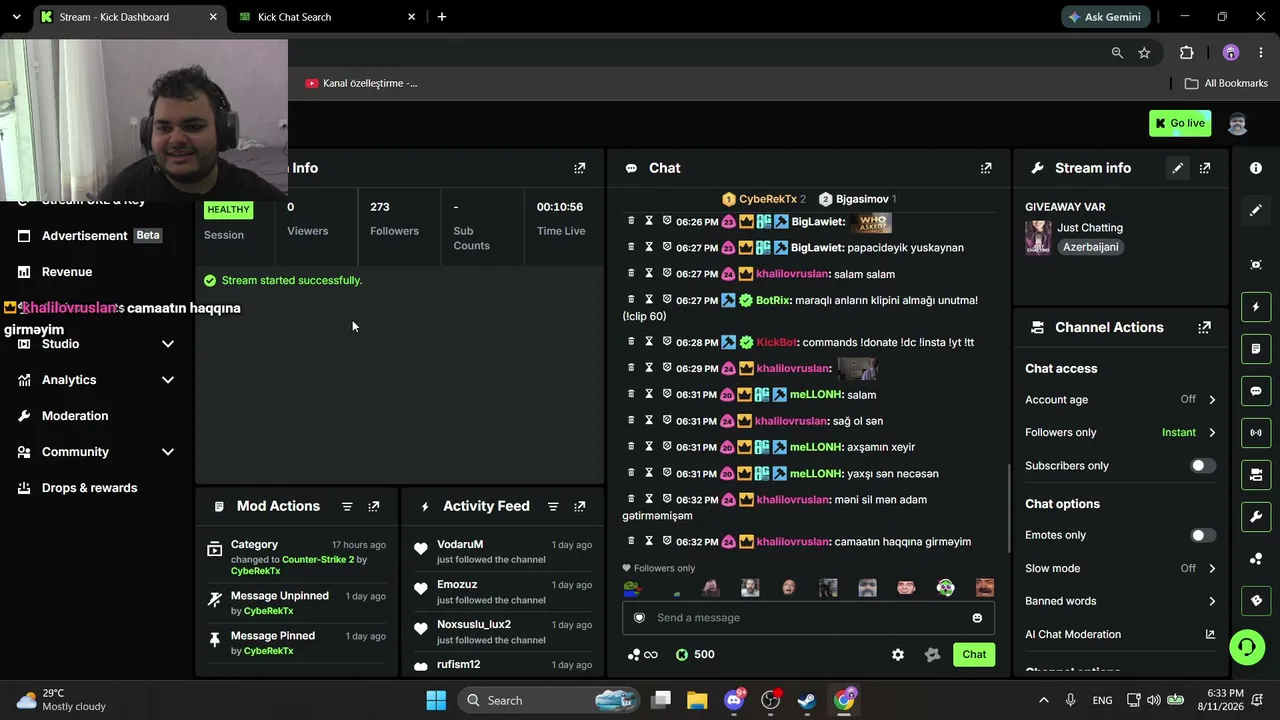Toggle Emotes only mode

click(x=1203, y=535)
